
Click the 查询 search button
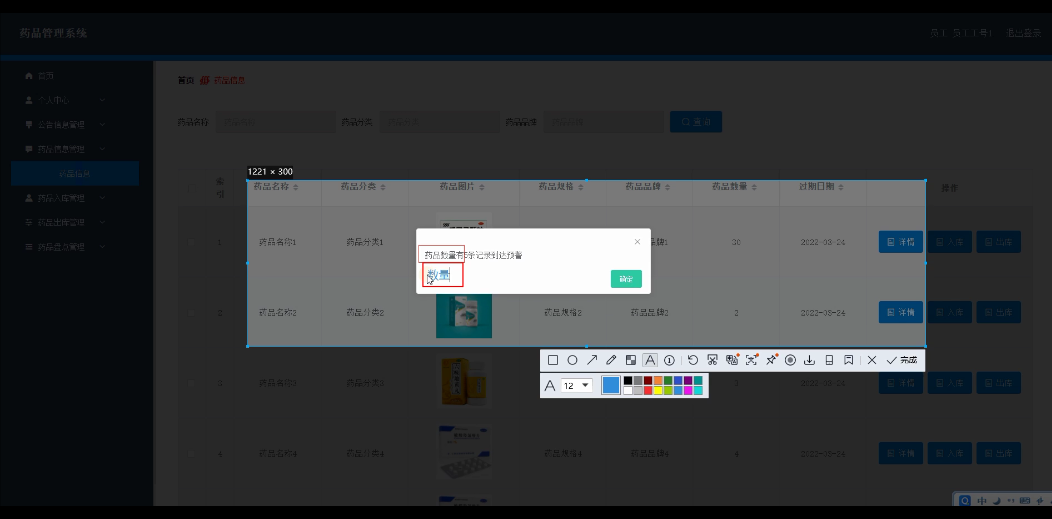coord(696,122)
